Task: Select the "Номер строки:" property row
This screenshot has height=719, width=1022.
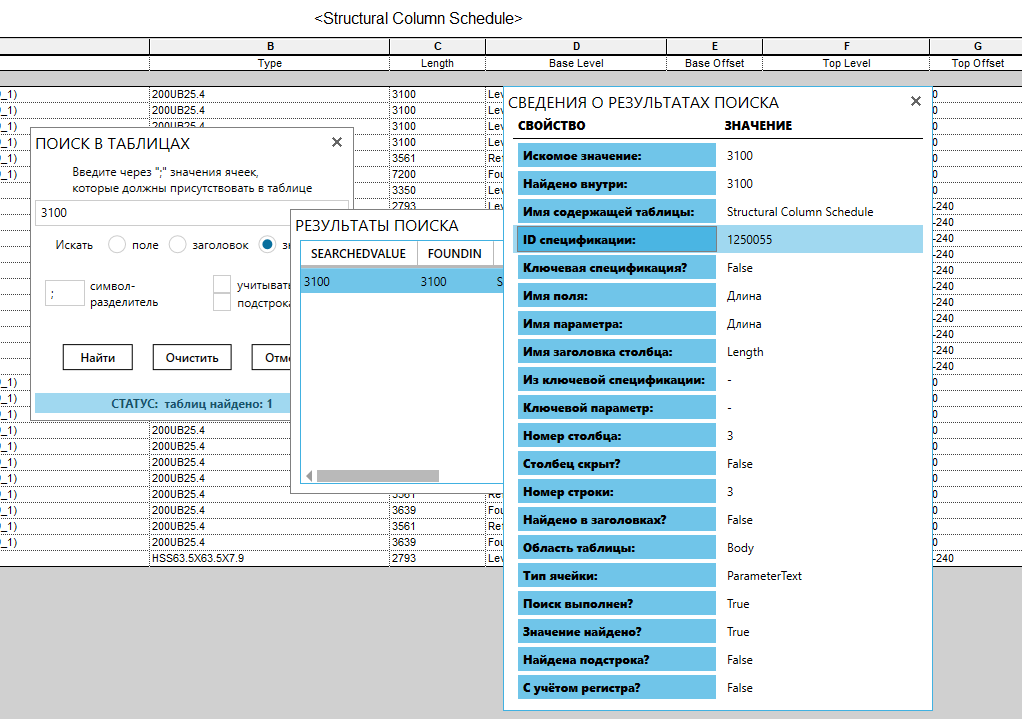Action: [x=720, y=492]
